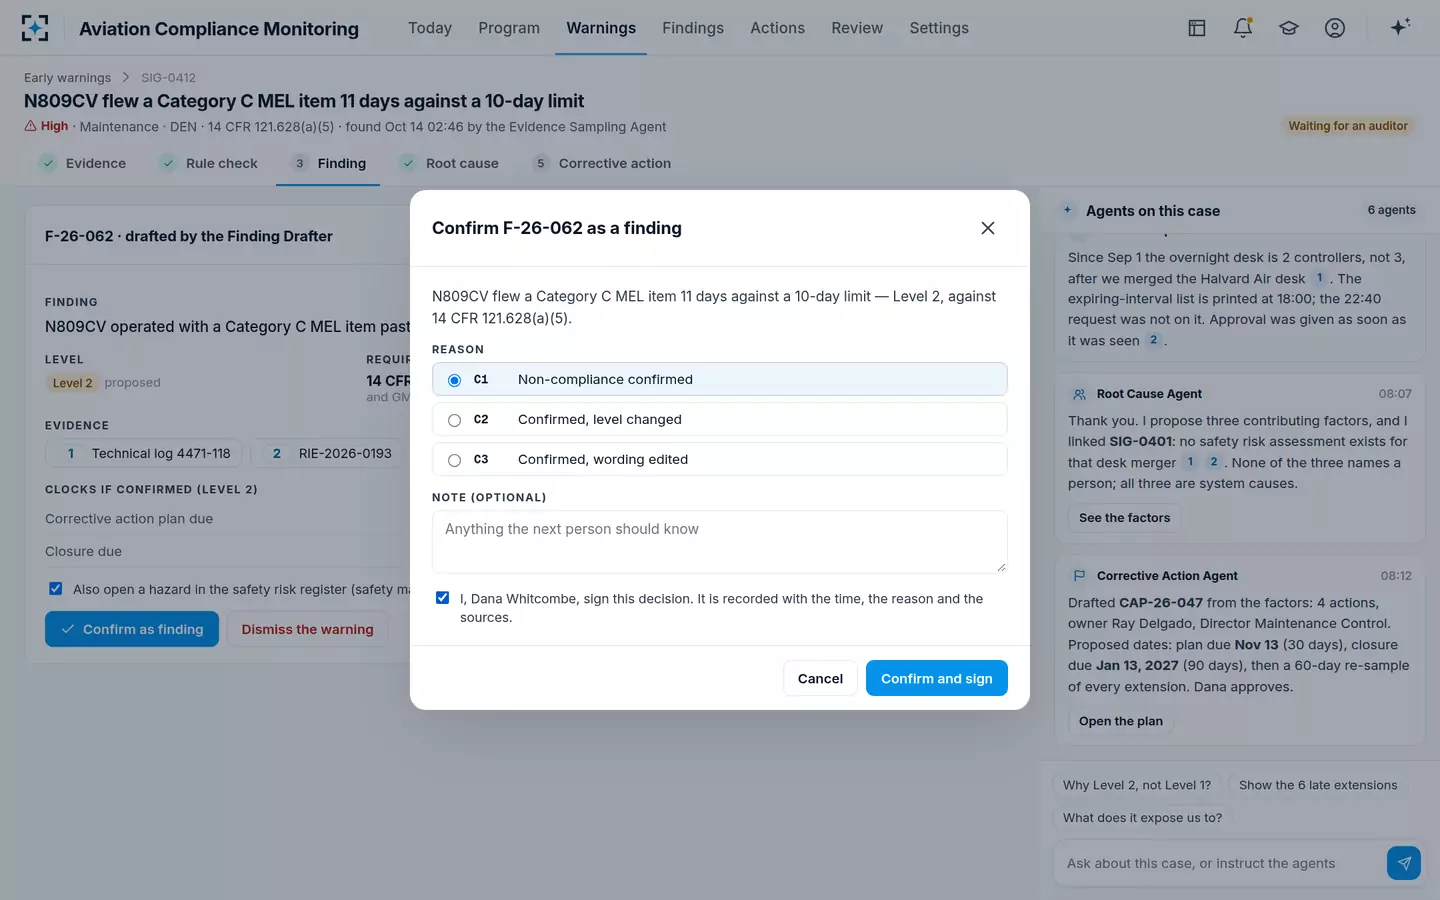Viewport: 1440px width, 900px height.
Task: Close the confirm finding dialog
Action: click(x=988, y=228)
